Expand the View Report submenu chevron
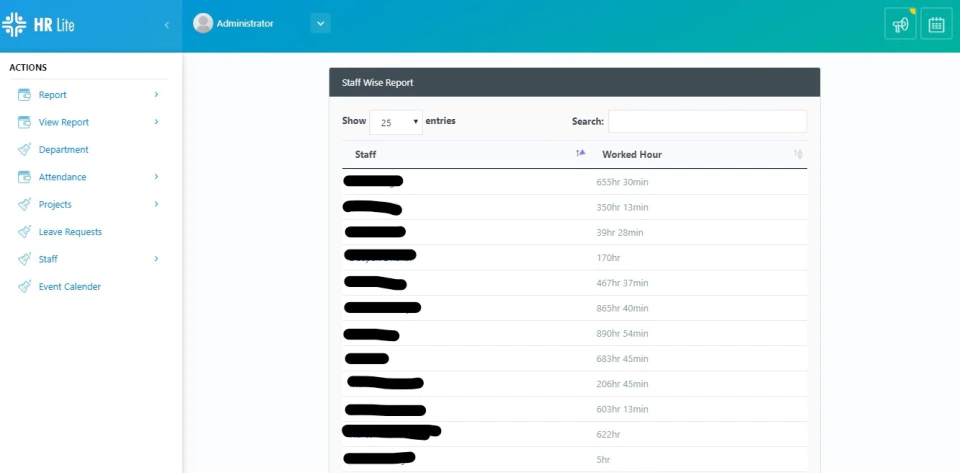Image resolution: width=960 pixels, height=473 pixels. [x=156, y=122]
